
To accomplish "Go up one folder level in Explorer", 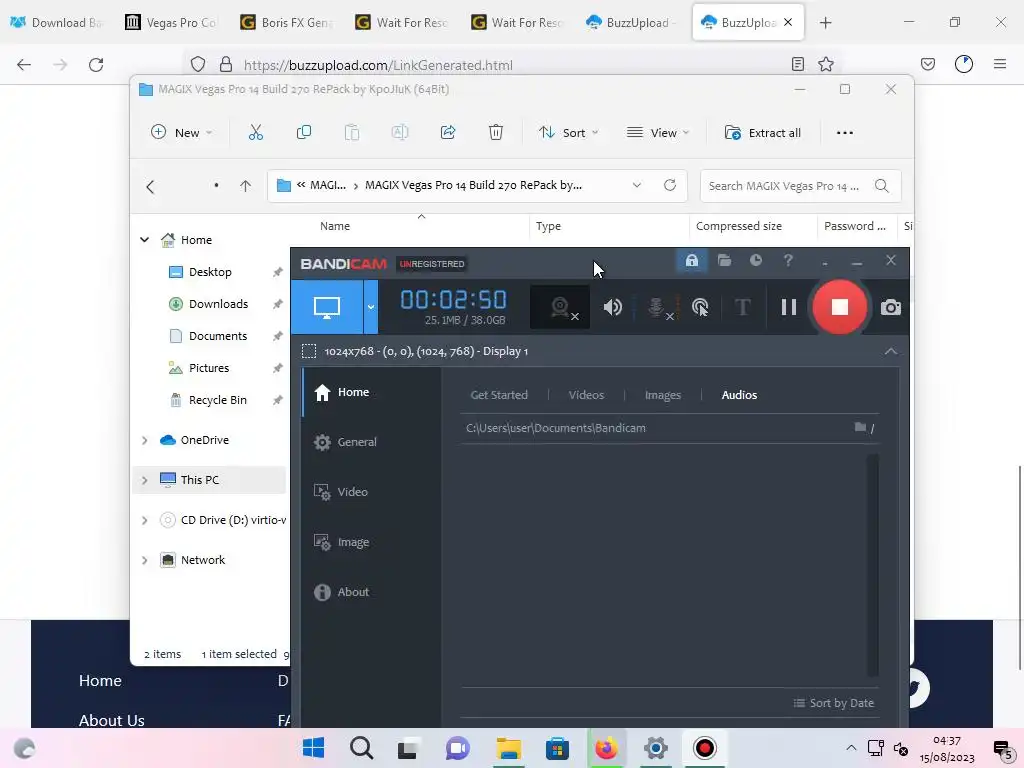I will [x=246, y=186].
